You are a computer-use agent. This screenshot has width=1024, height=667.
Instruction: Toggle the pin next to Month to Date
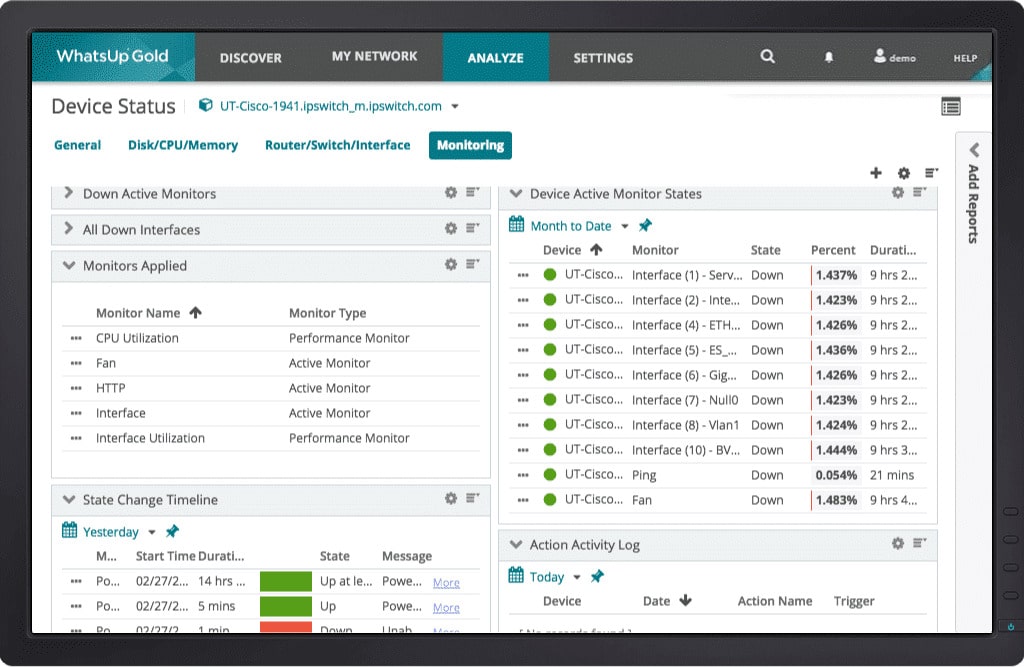(645, 226)
